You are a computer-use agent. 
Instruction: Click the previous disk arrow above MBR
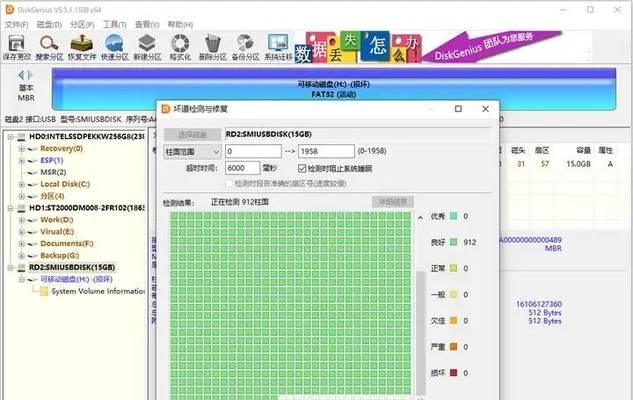tap(21, 75)
